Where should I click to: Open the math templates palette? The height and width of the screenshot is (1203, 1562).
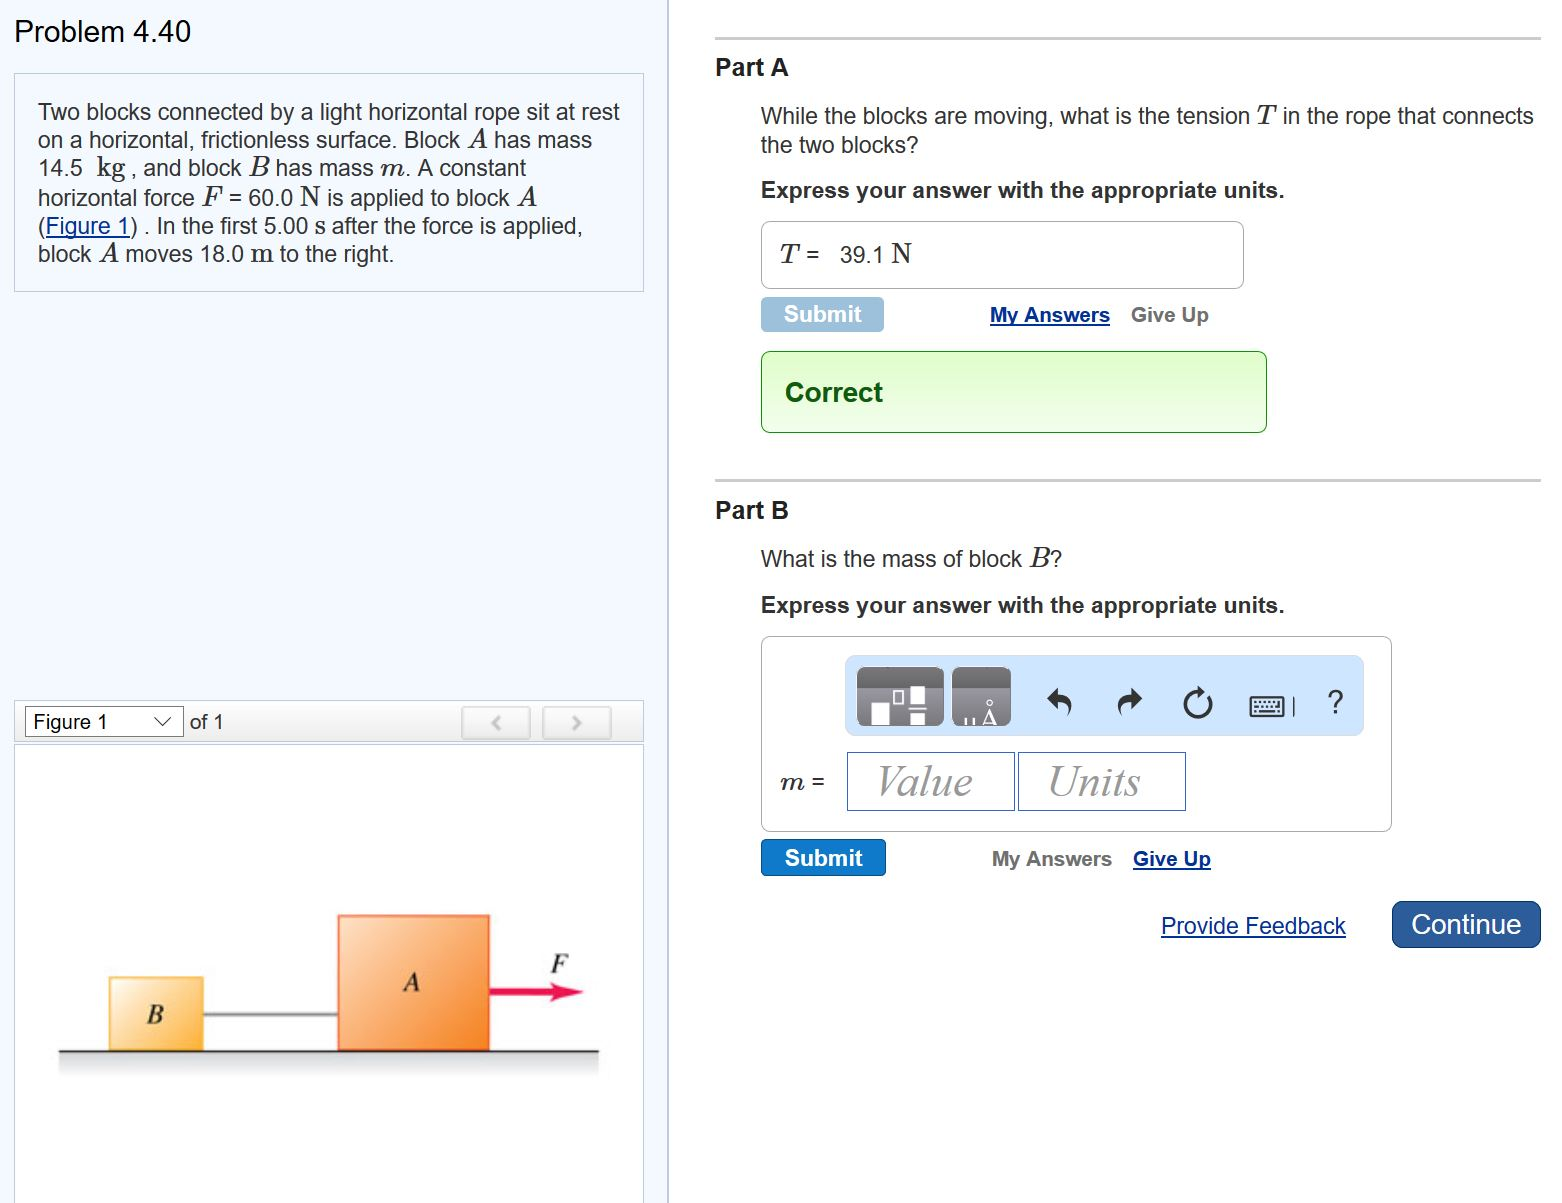[x=900, y=696]
